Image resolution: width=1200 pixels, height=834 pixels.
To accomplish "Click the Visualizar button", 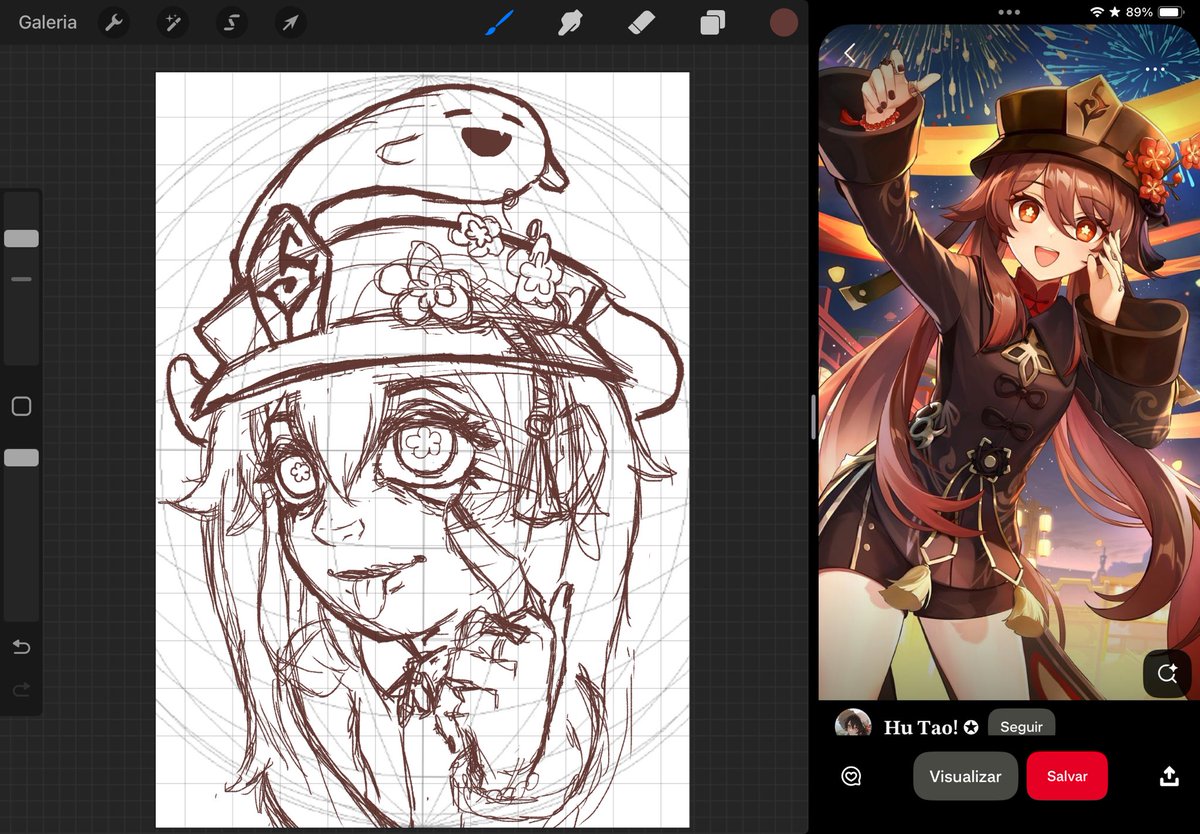I will pyautogui.click(x=965, y=776).
